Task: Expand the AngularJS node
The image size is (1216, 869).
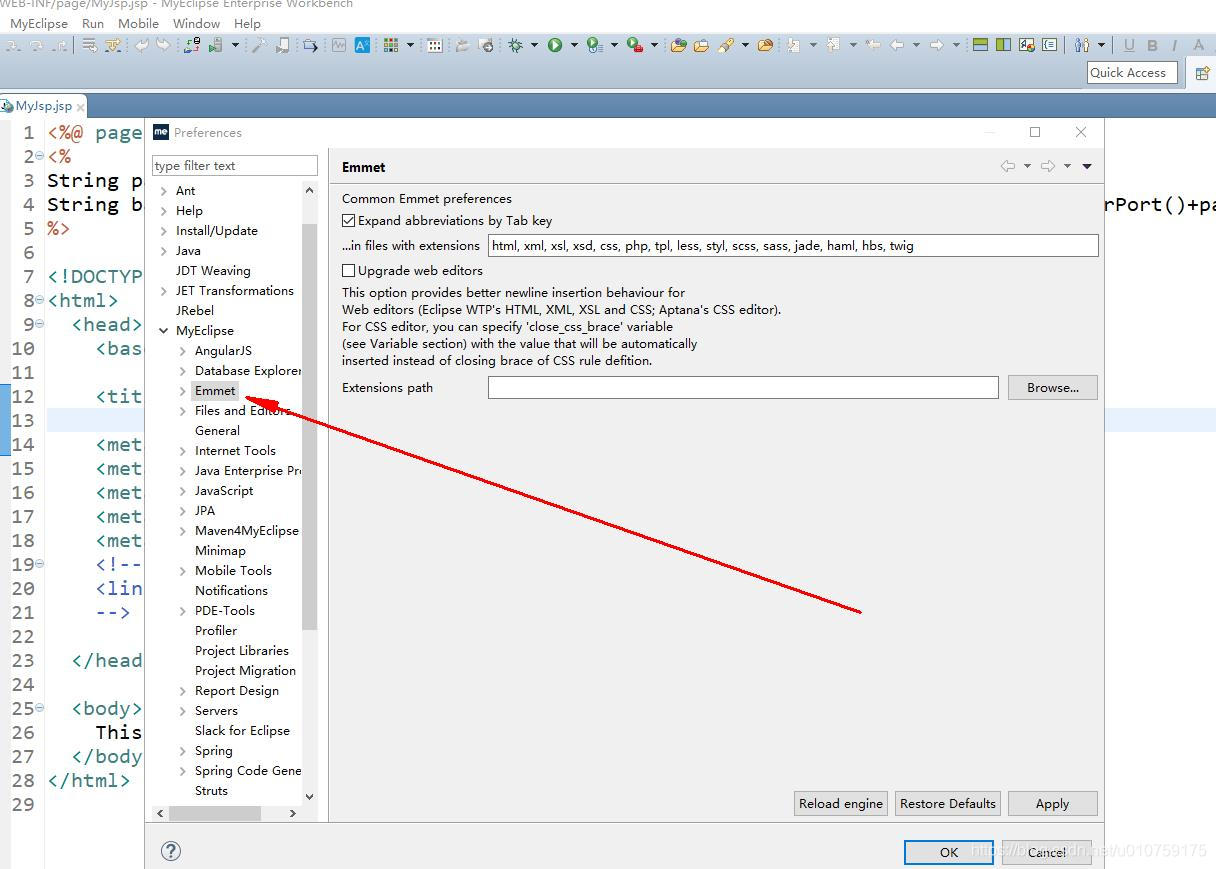Action: pos(183,350)
